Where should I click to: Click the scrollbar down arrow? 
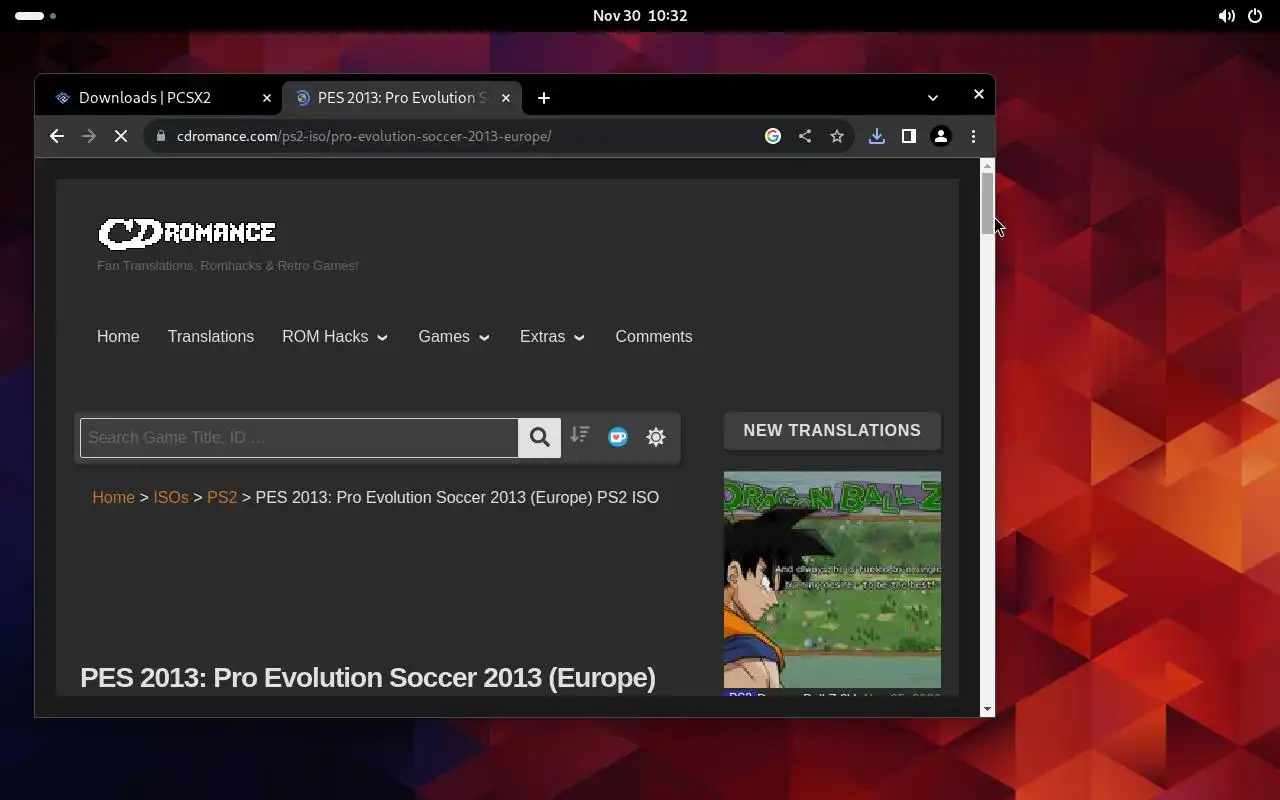pos(987,709)
